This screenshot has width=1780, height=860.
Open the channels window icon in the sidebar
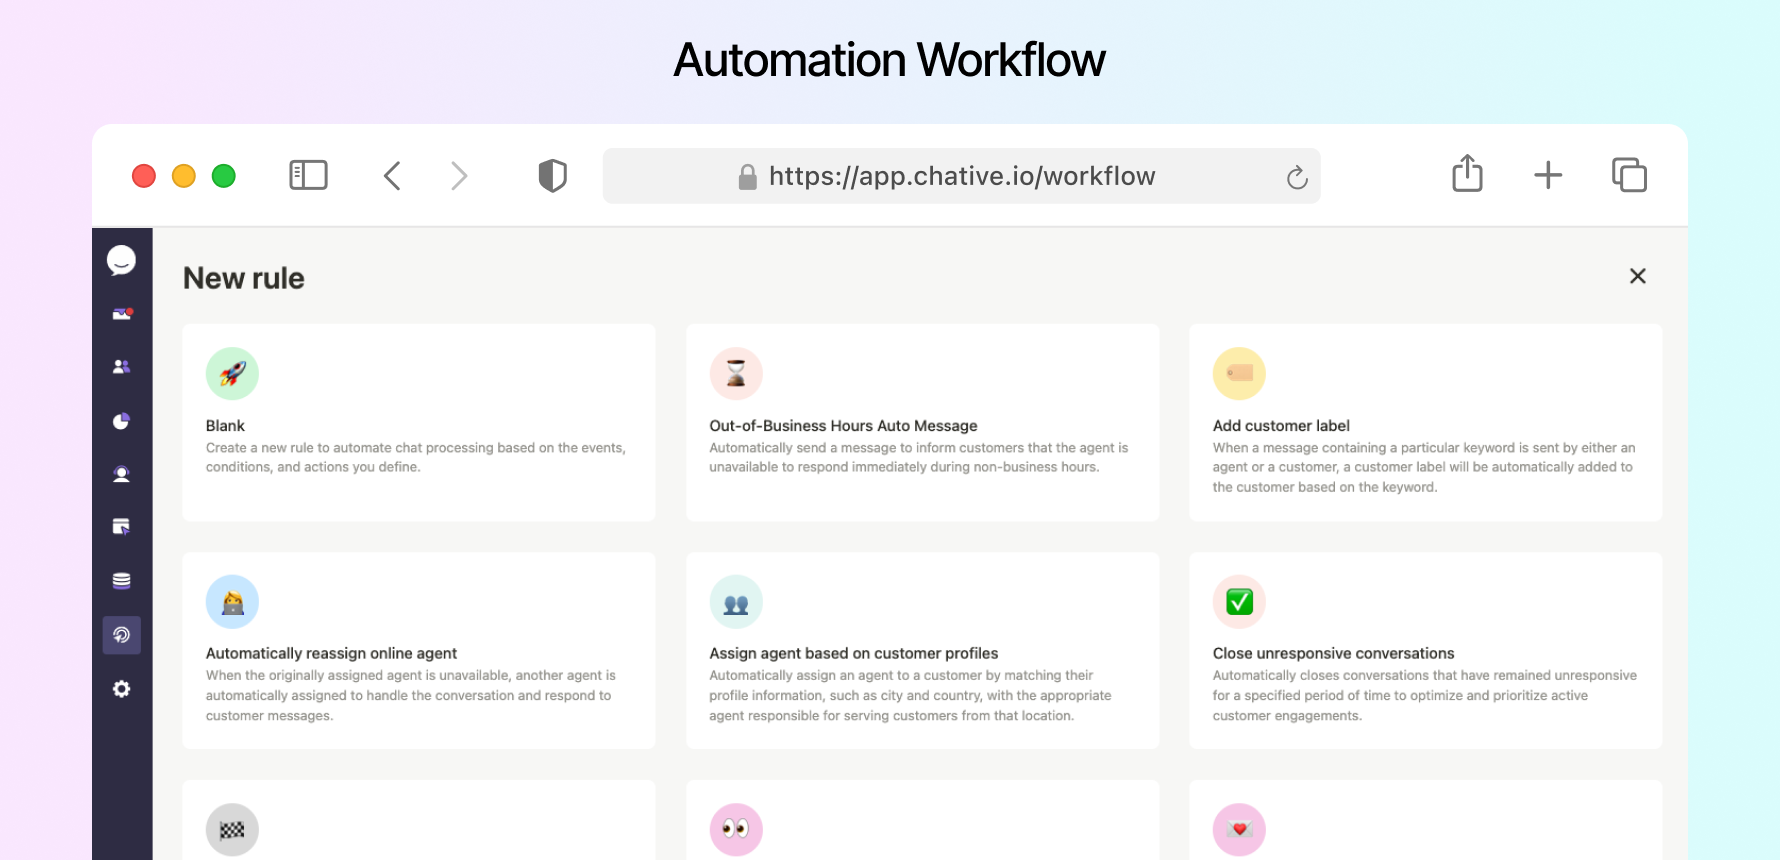tap(121, 527)
